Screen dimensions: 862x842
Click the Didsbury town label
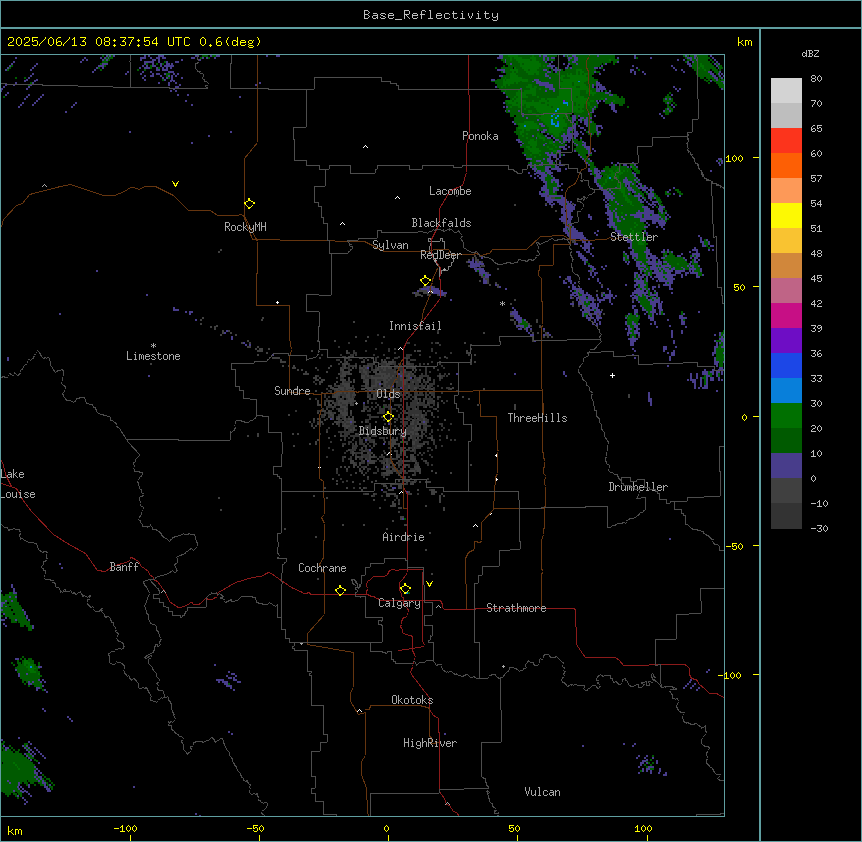tap(383, 431)
